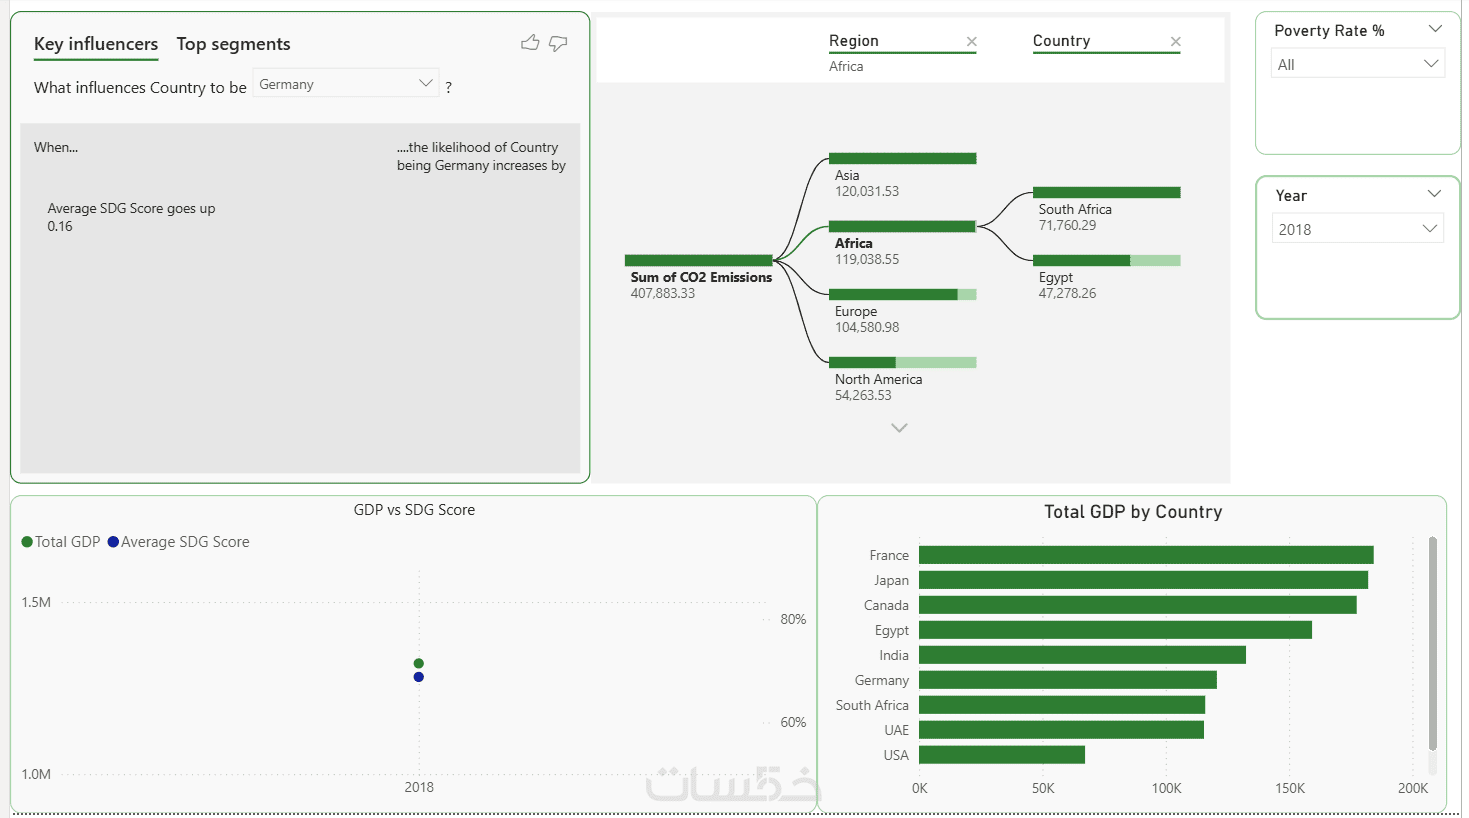Remove the Region level with its X
This screenshot has height=818, width=1469.
pyautogui.click(x=971, y=41)
